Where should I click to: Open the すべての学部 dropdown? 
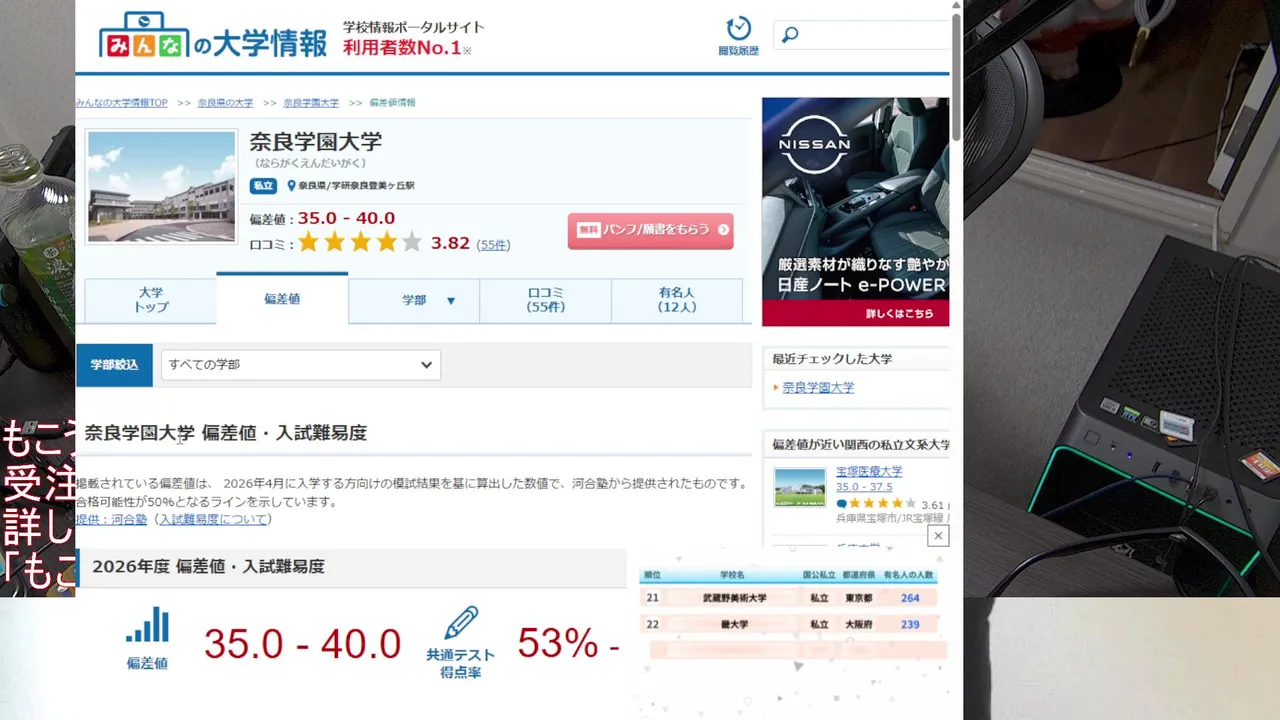301,365
